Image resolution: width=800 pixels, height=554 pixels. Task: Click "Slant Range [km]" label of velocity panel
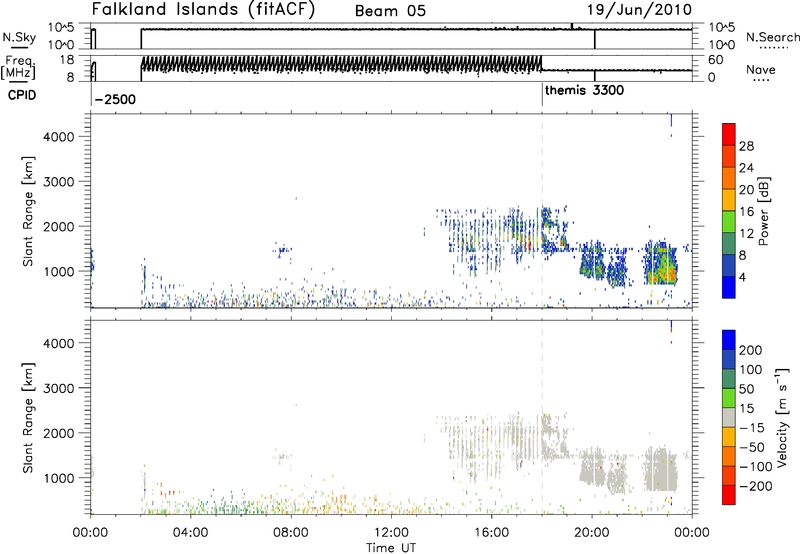pyautogui.click(x=28, y=418)
